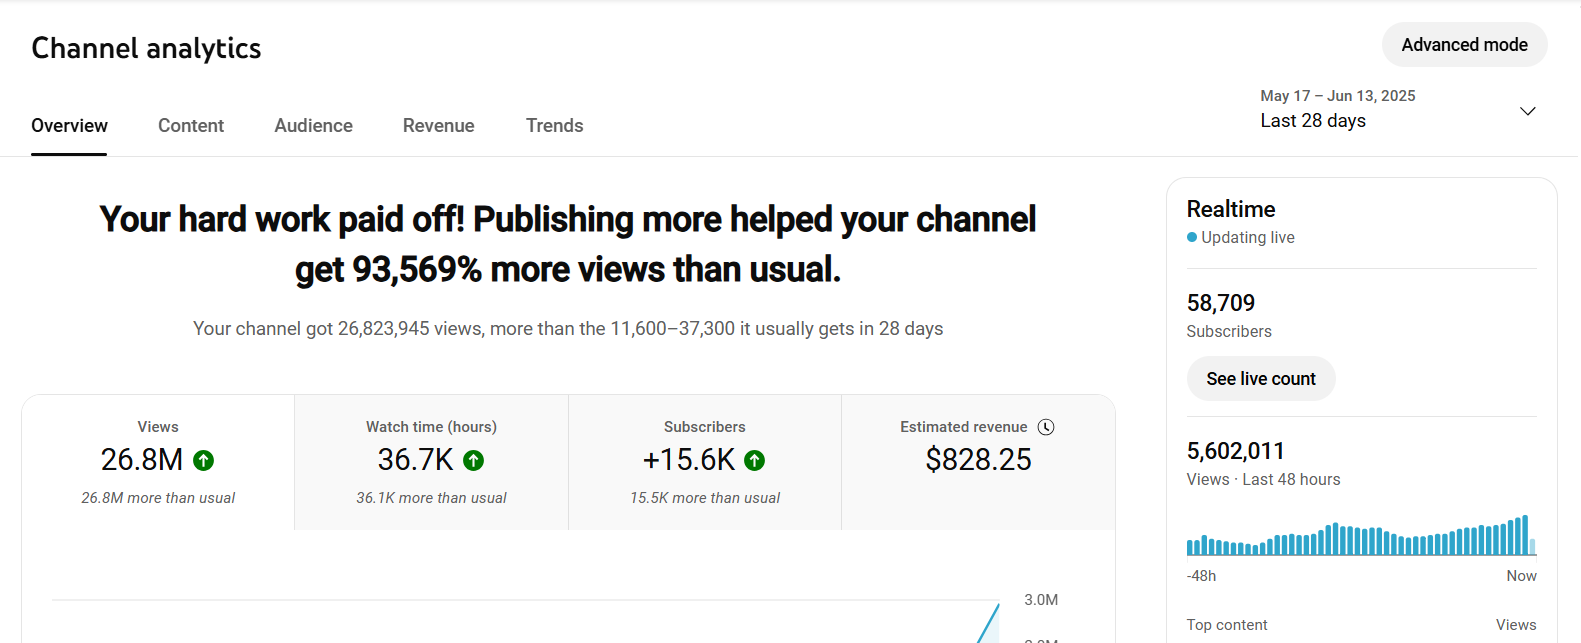Select the Views metric card
The image size is (1581, 643).
coord(158,462)
